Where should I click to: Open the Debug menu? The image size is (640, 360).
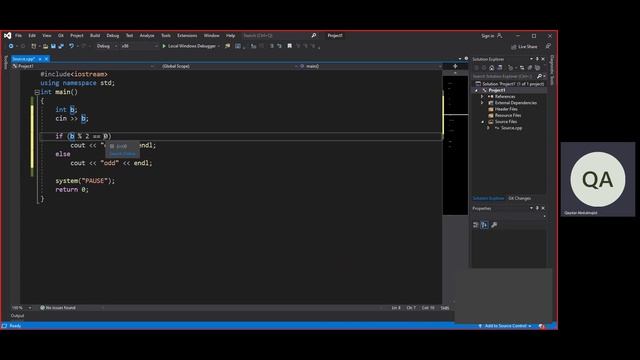[113, 36]
